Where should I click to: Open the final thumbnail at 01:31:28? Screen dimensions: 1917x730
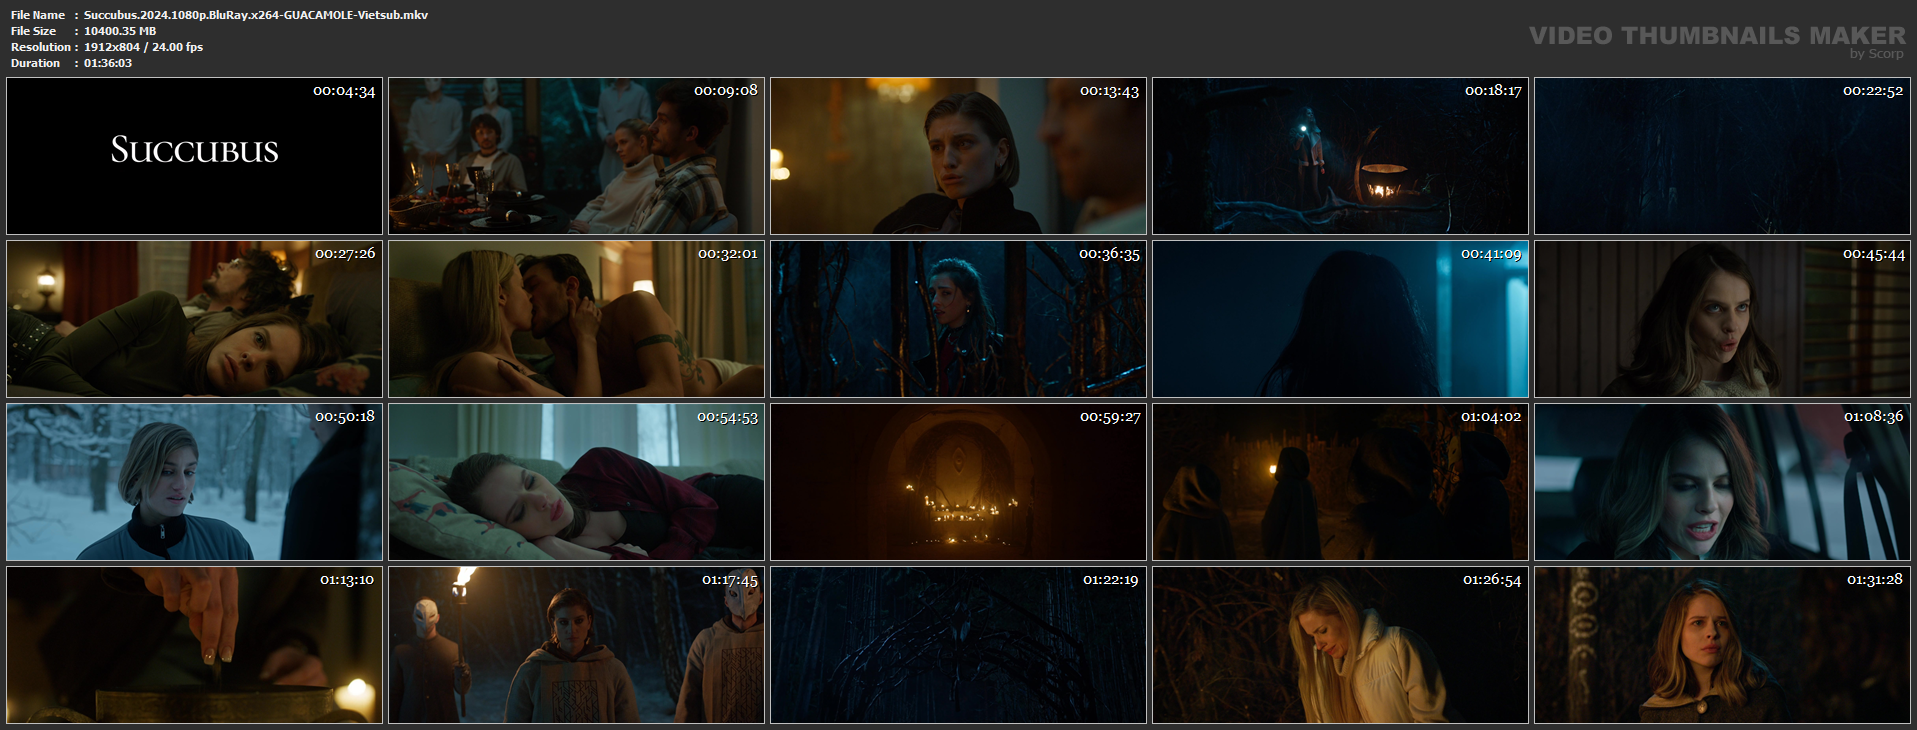1722,645
